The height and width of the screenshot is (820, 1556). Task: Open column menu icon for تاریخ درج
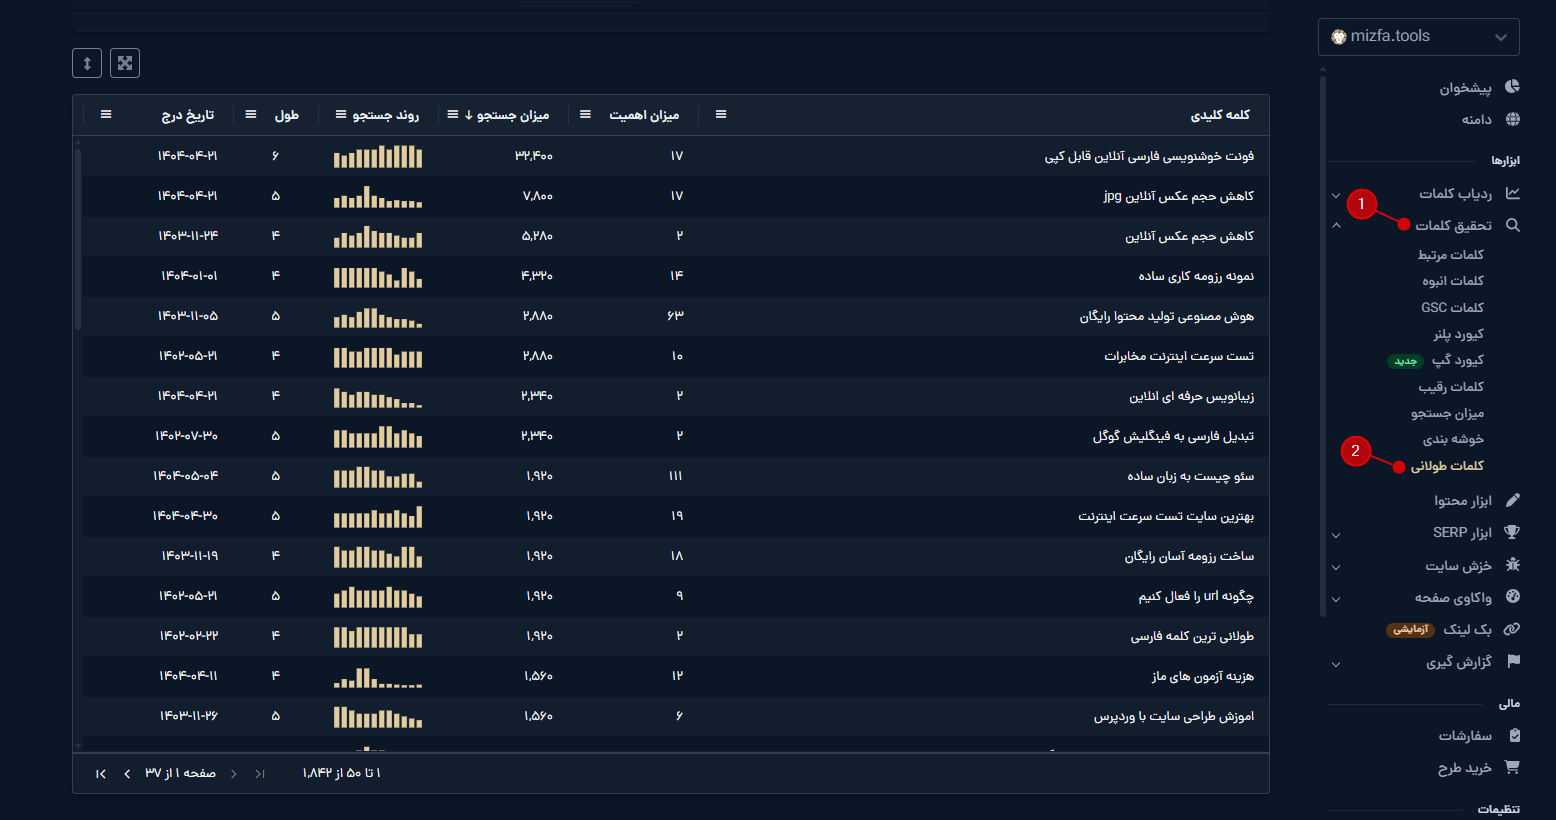(106, 115)
